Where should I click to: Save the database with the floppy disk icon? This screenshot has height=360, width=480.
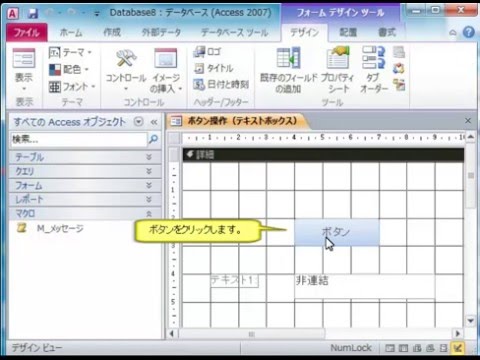32,14
